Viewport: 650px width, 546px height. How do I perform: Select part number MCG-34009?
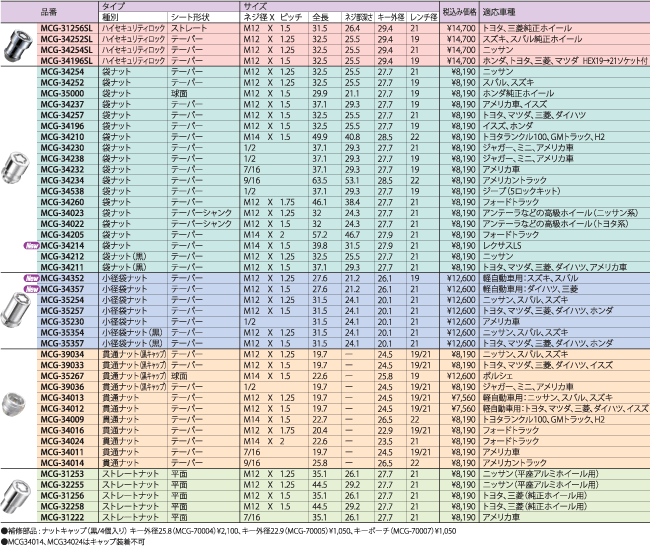[62, 420]
